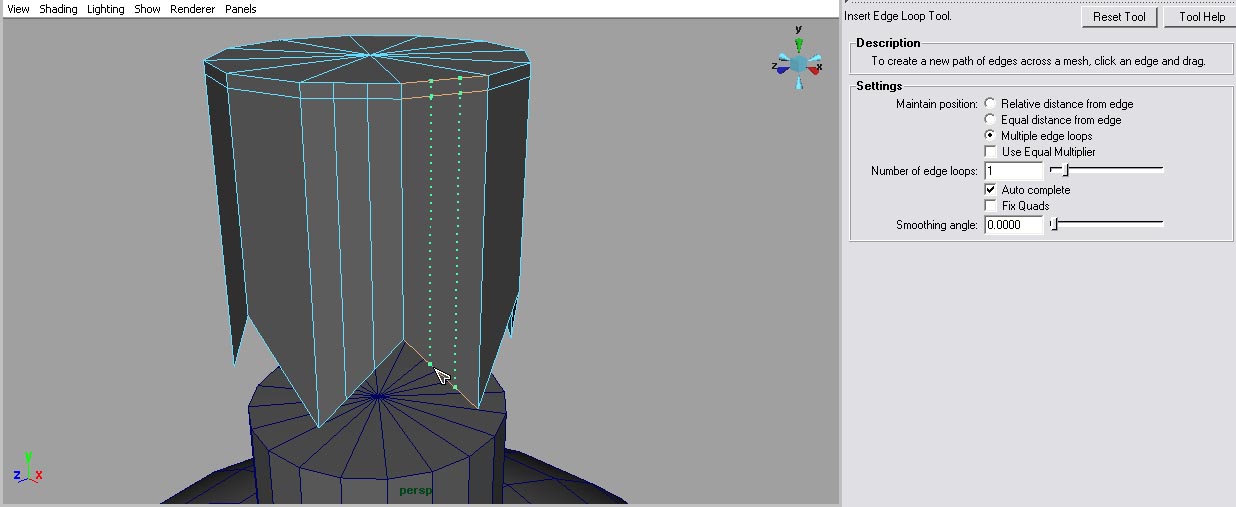Select Relative distance from edge option
This screenshot has width=1236, height=507.
(x=990, y=104)
